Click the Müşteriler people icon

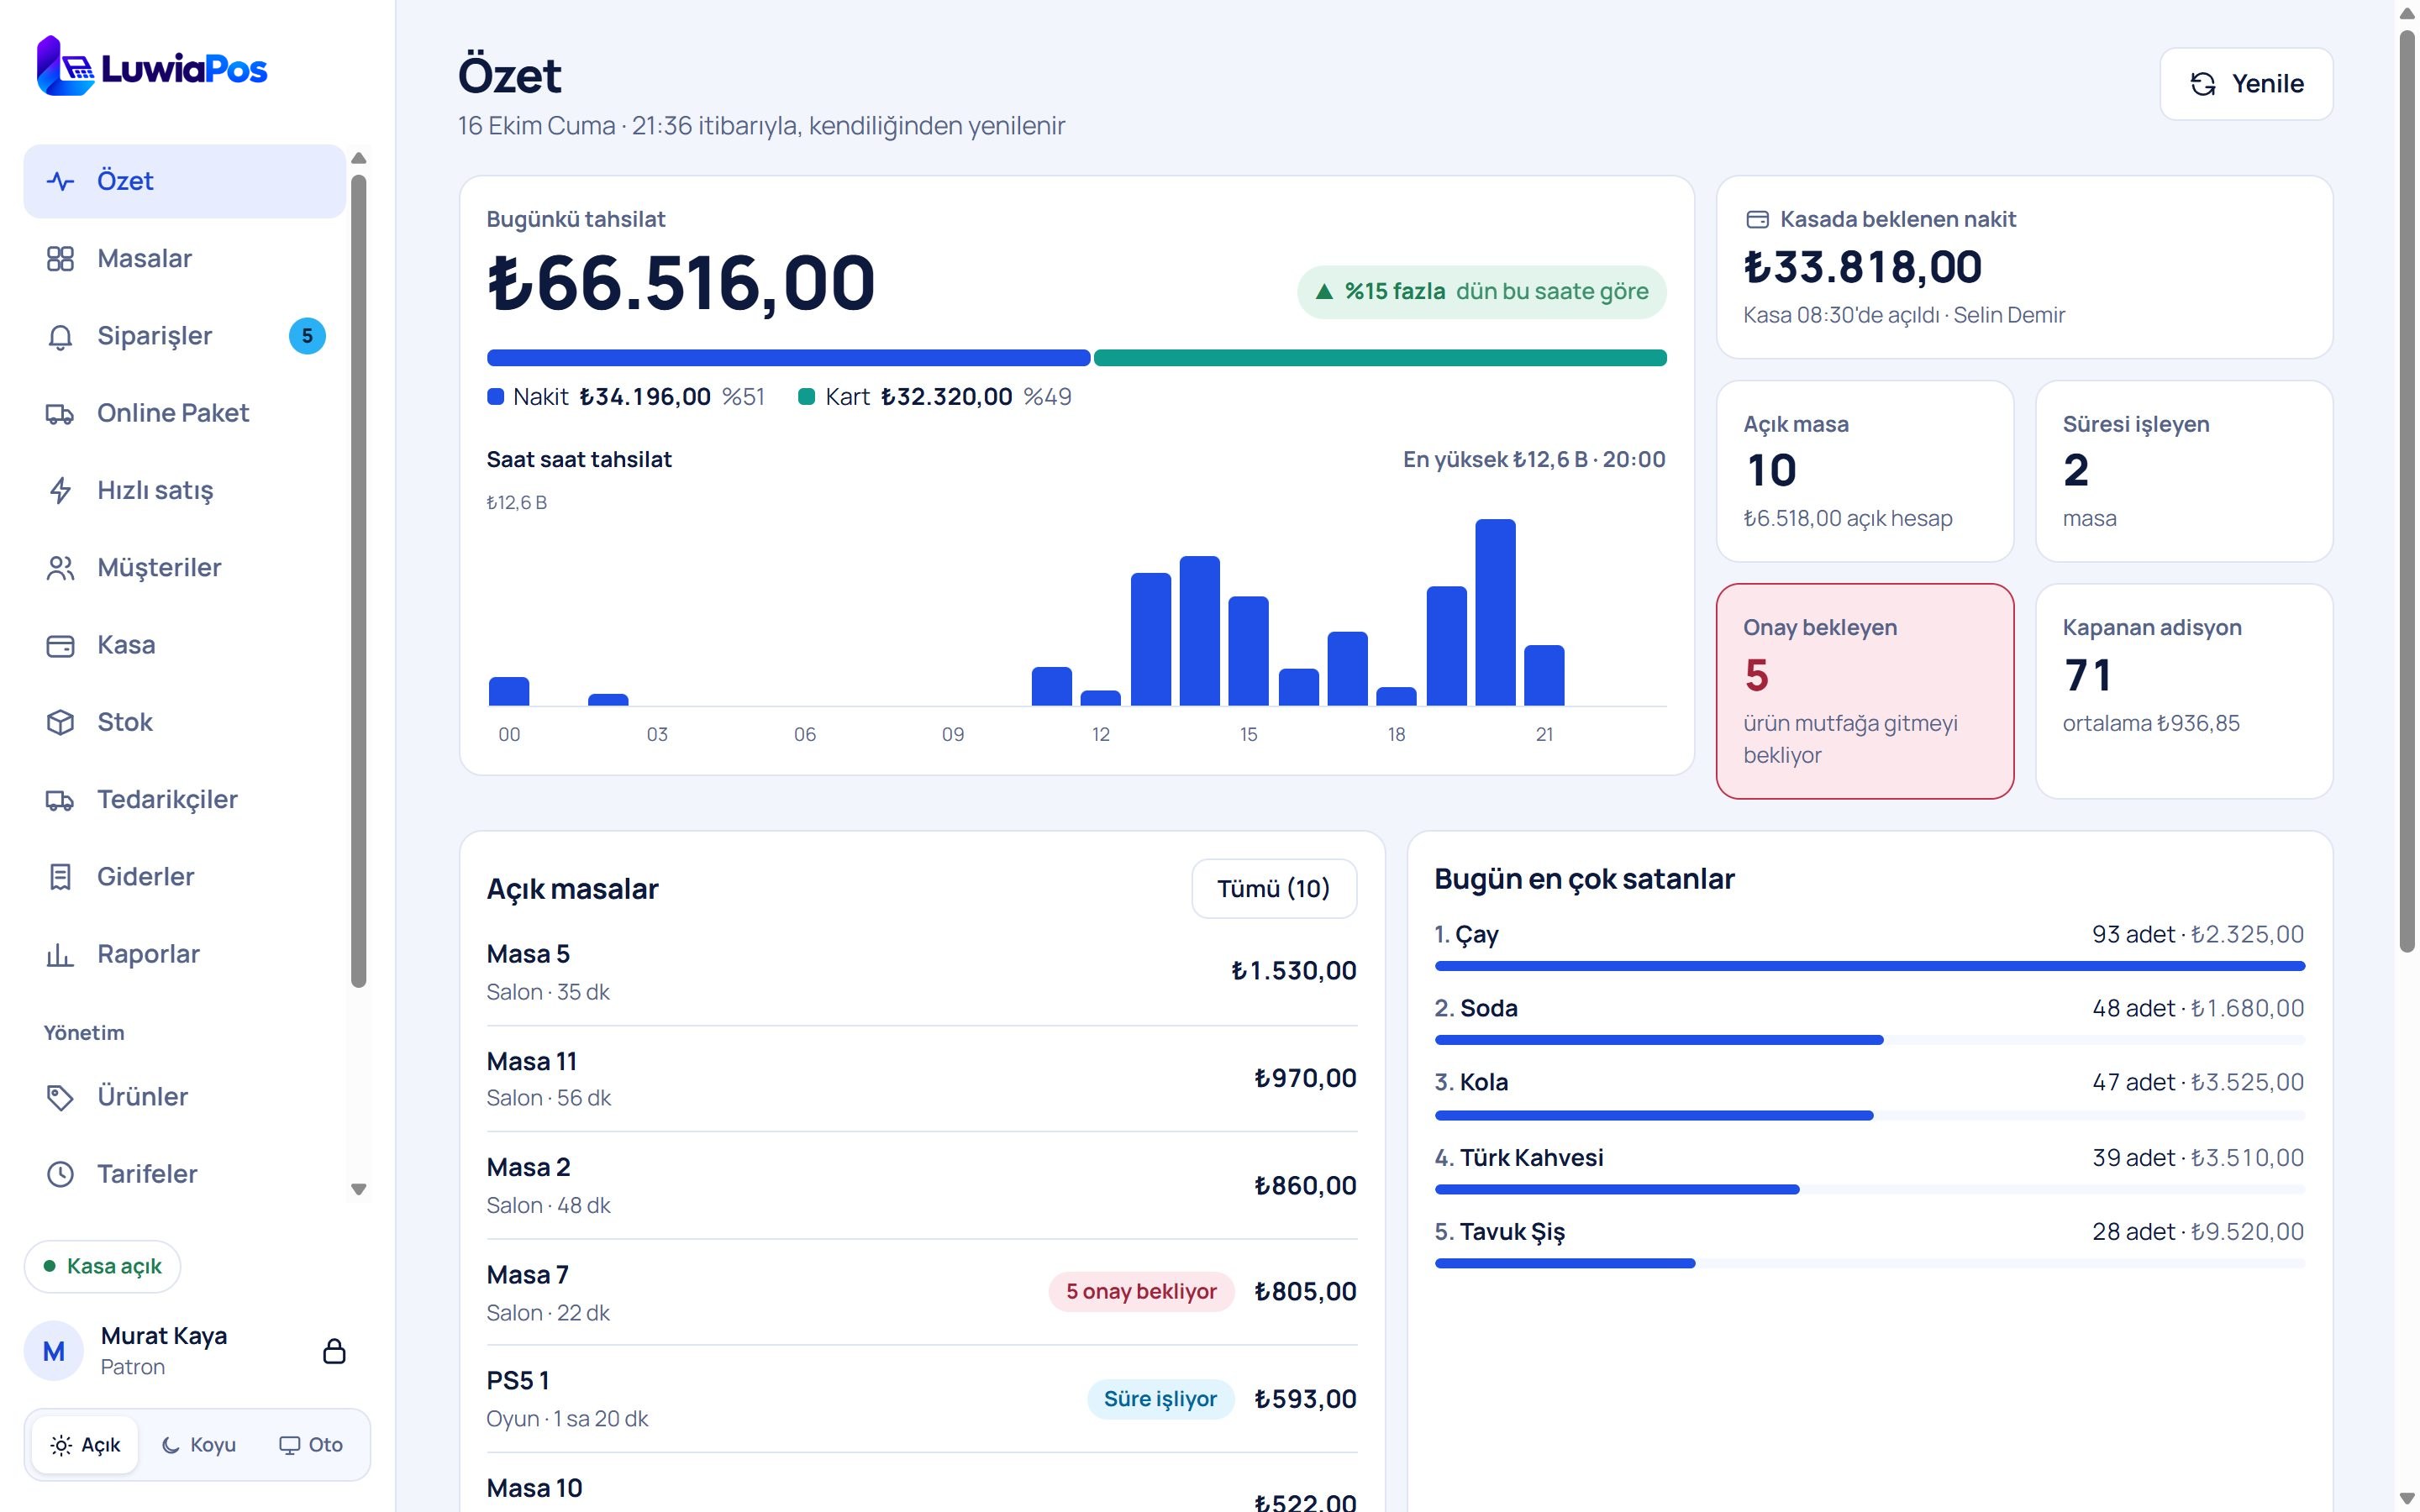61,568
